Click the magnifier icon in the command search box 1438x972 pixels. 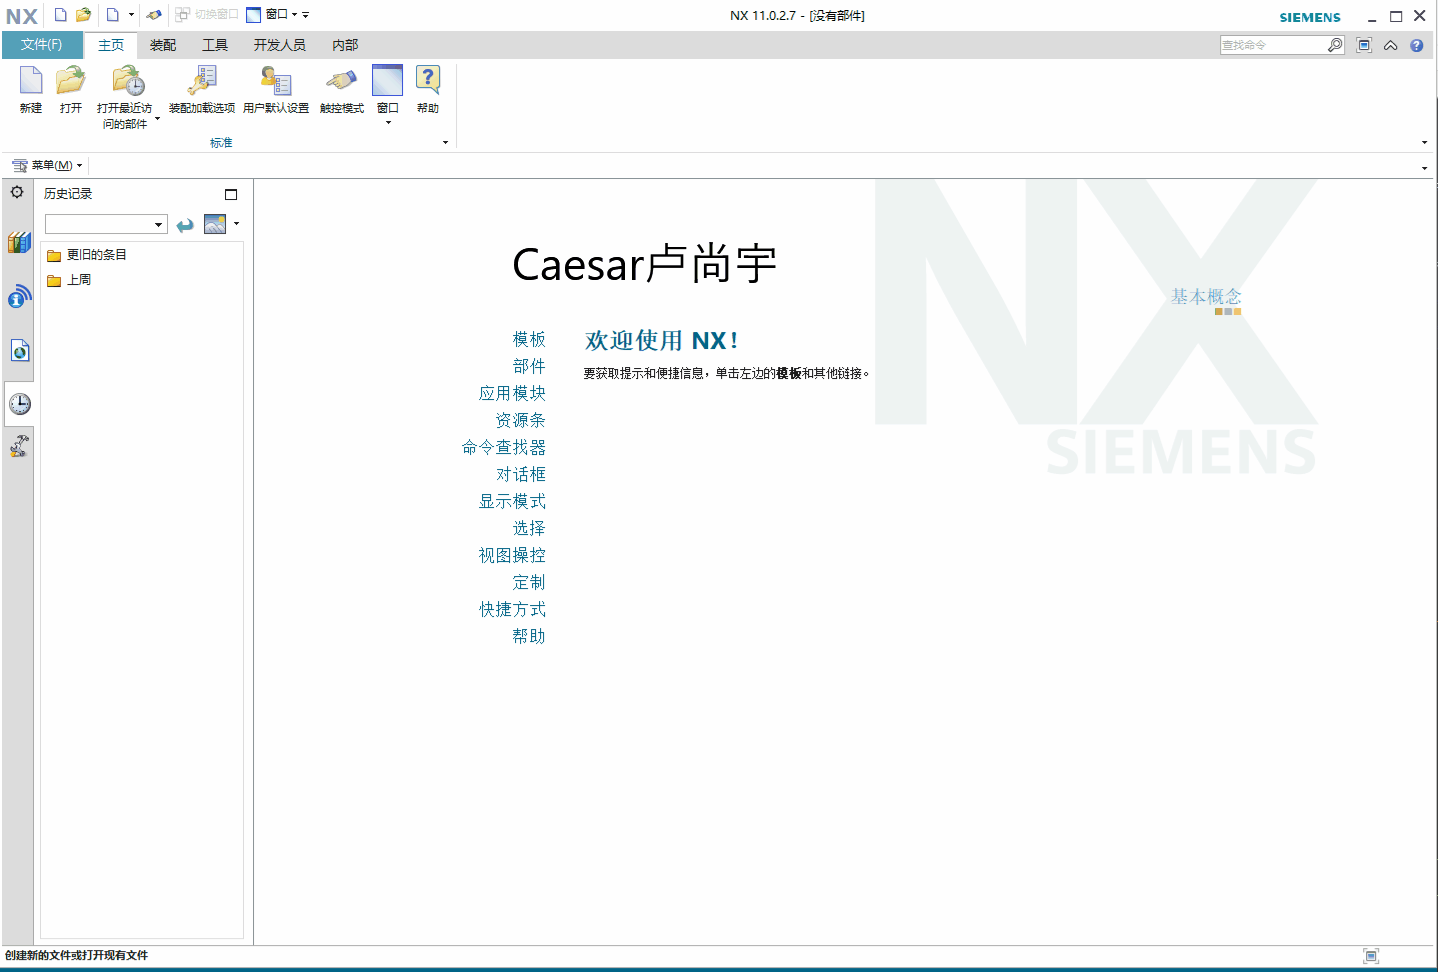tap(1335, 45)
